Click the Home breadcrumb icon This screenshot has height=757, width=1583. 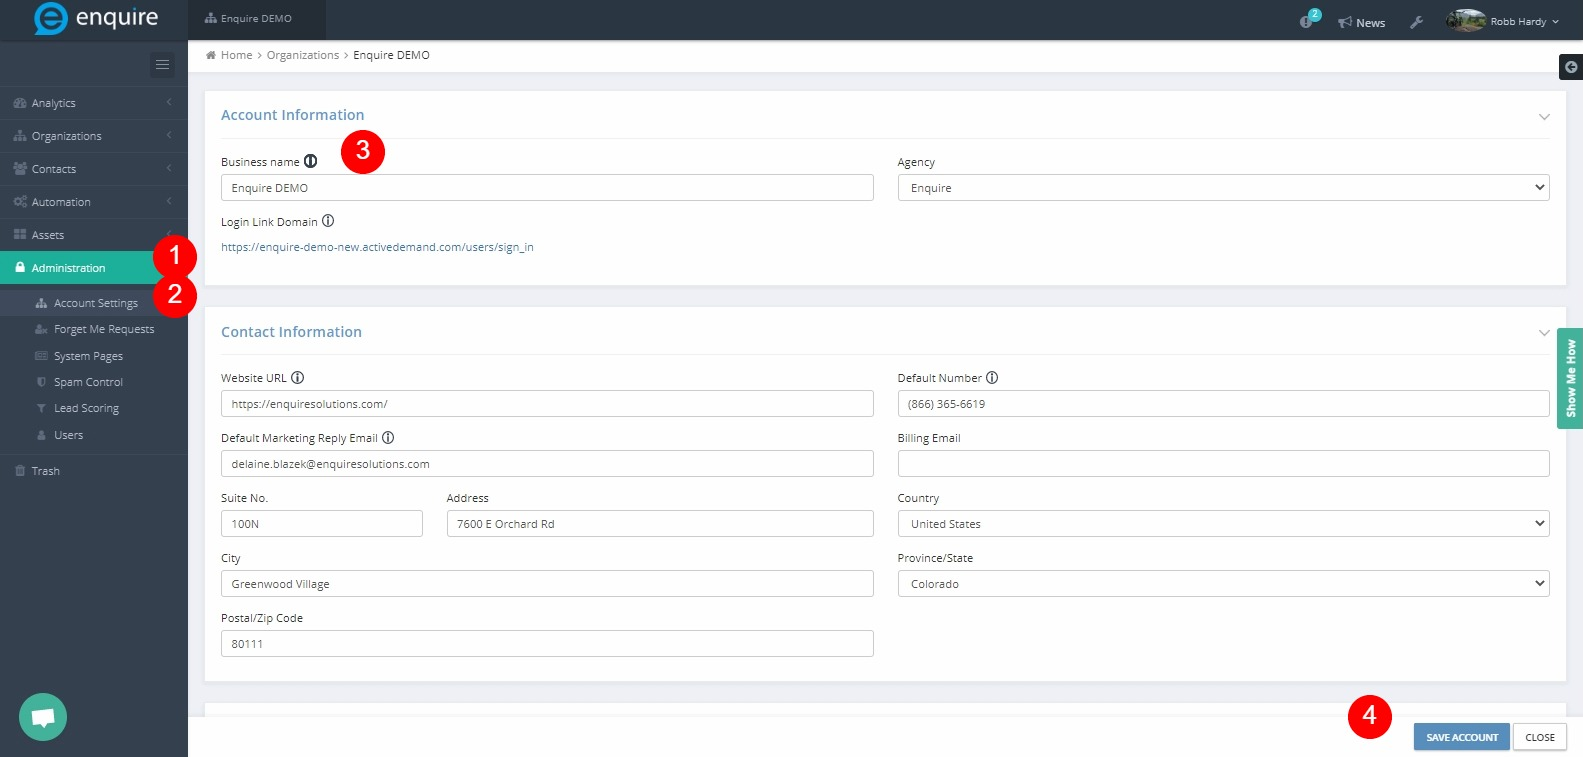(x=211, y=55)
